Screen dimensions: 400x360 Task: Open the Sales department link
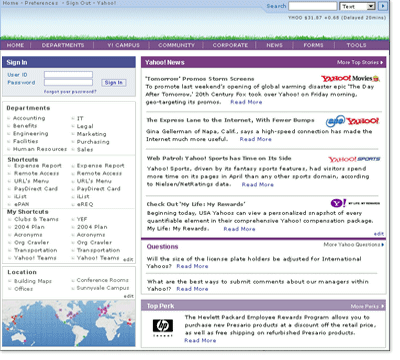85,149
